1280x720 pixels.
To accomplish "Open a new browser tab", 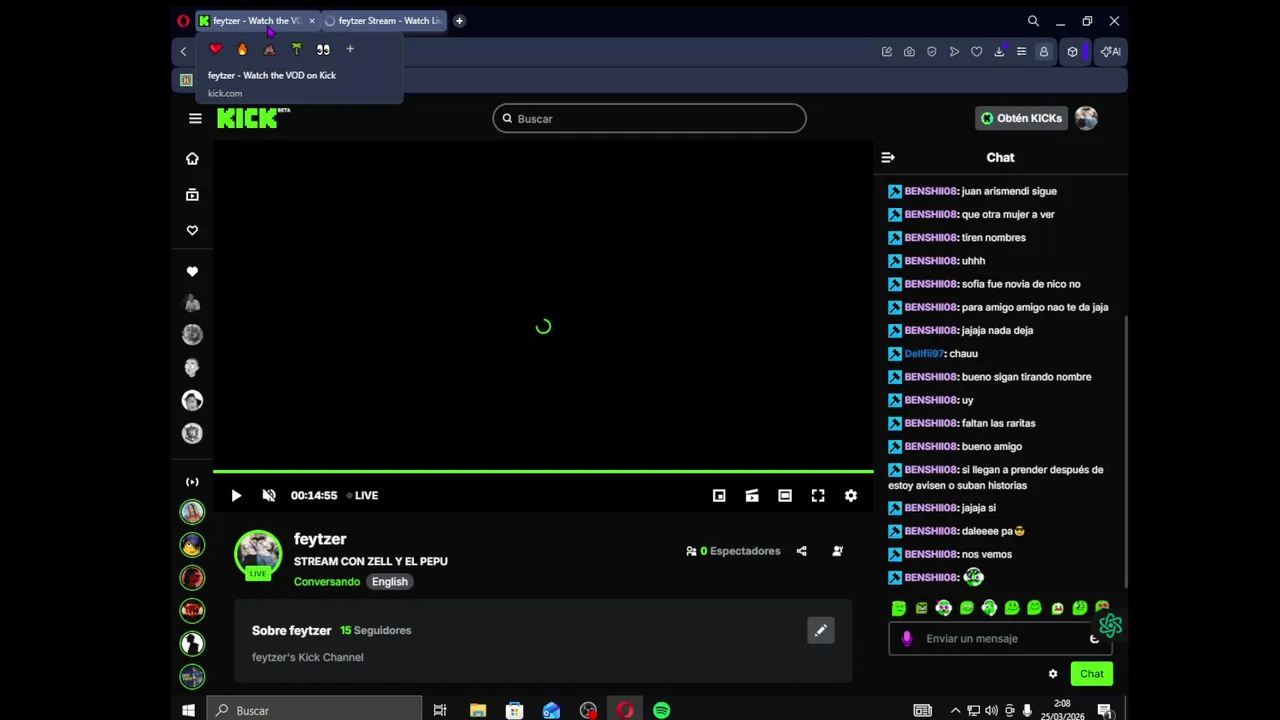I will pos(459,20).
